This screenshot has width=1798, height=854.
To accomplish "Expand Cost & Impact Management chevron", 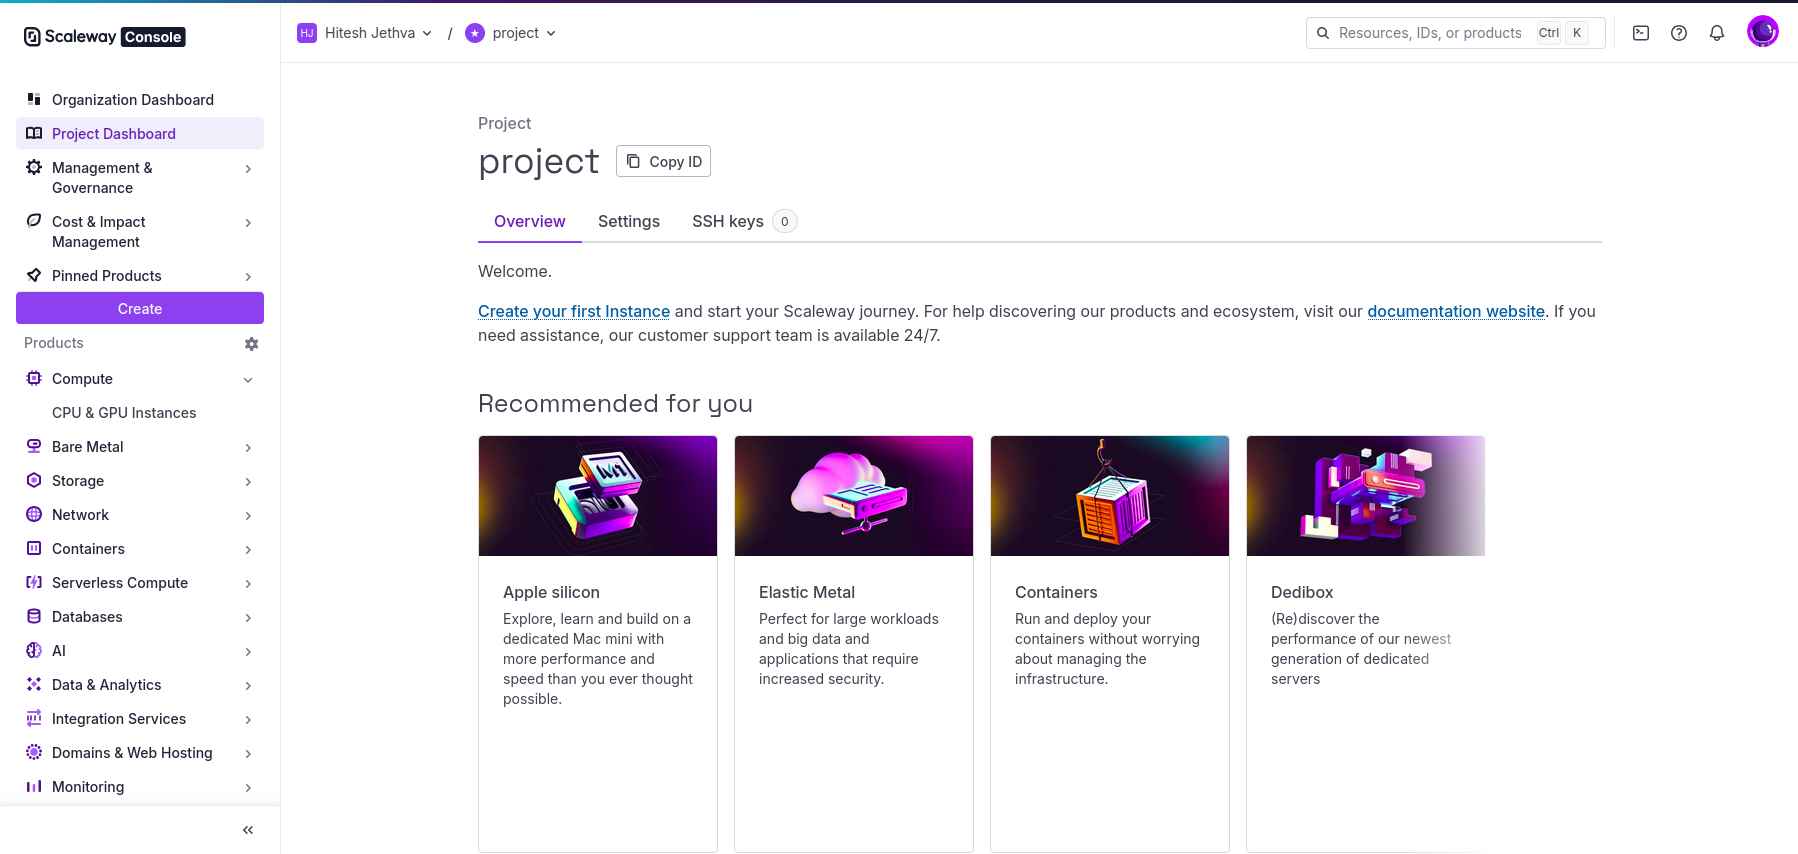I will tap(248, 223).
